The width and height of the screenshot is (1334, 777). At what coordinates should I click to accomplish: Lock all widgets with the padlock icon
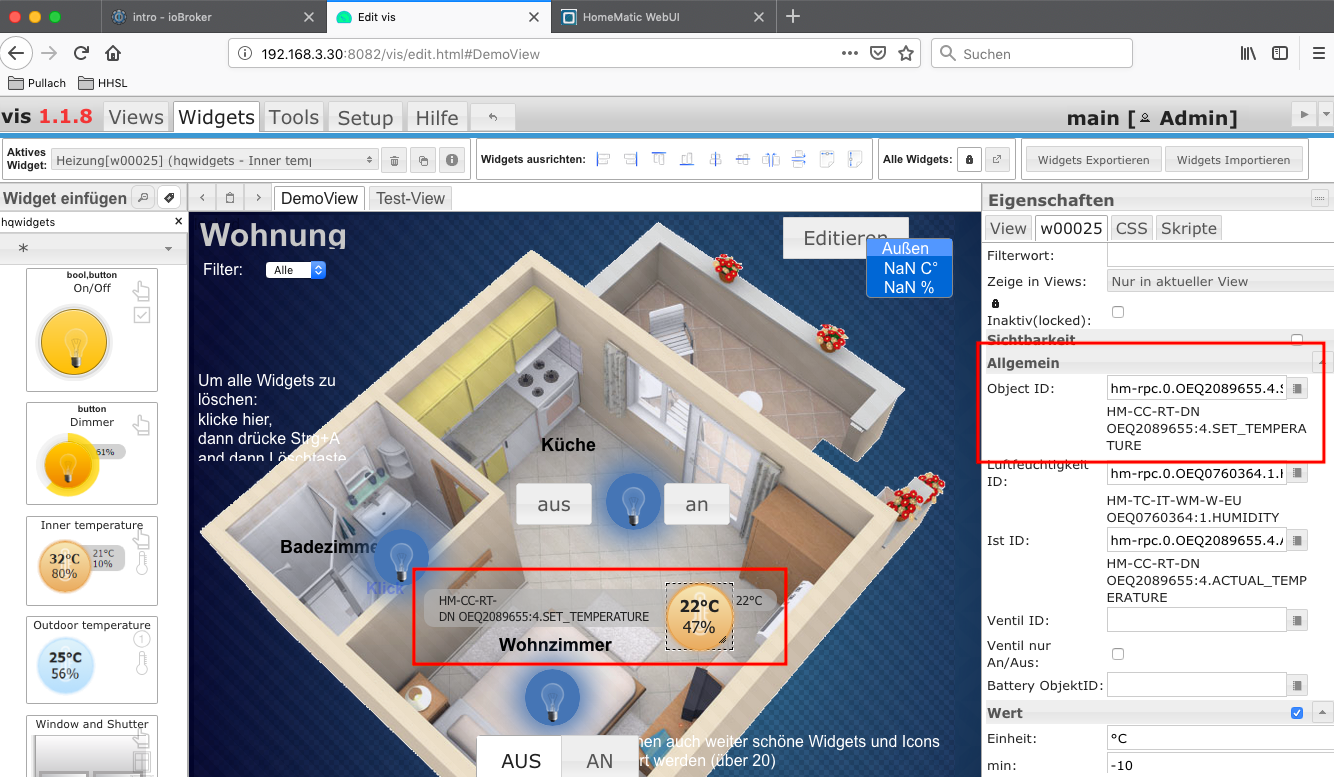pos(969,160)
